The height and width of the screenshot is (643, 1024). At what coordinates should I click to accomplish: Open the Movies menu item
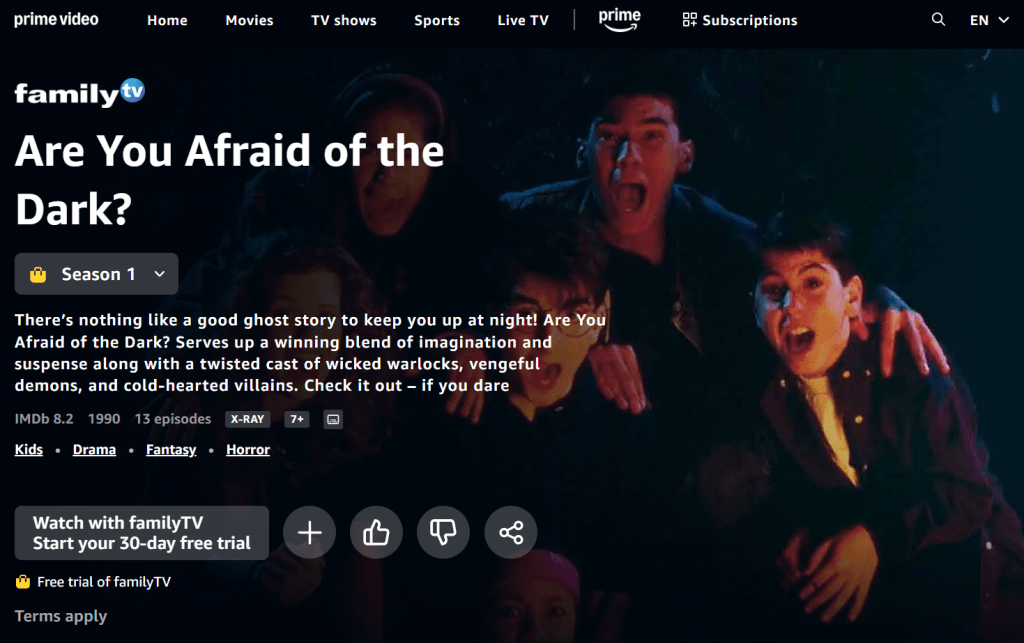249,20
